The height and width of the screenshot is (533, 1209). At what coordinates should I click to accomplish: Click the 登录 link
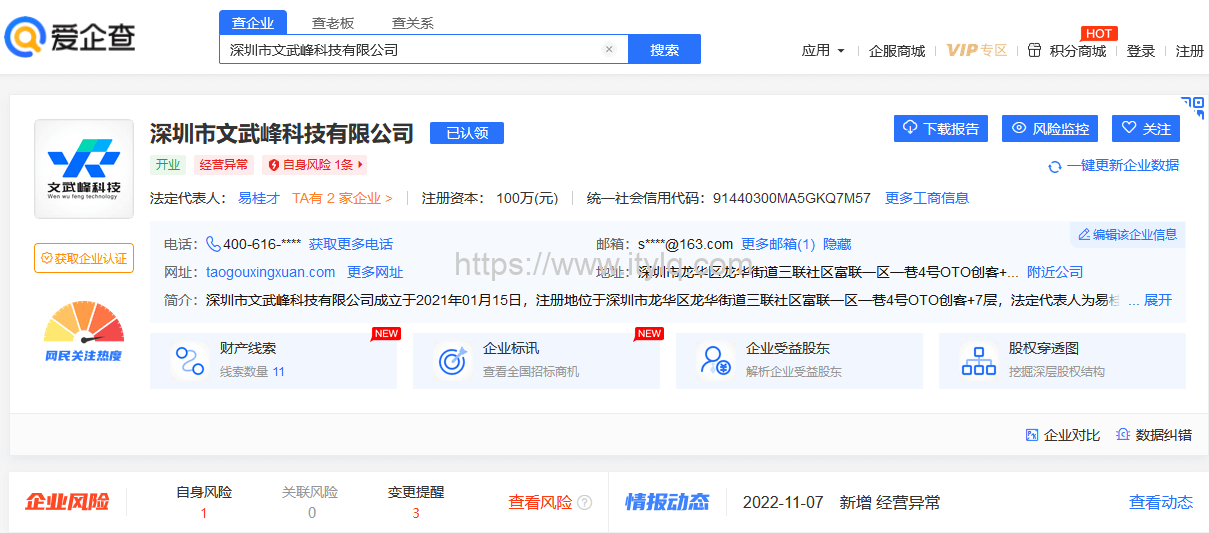coord(1141,51)
